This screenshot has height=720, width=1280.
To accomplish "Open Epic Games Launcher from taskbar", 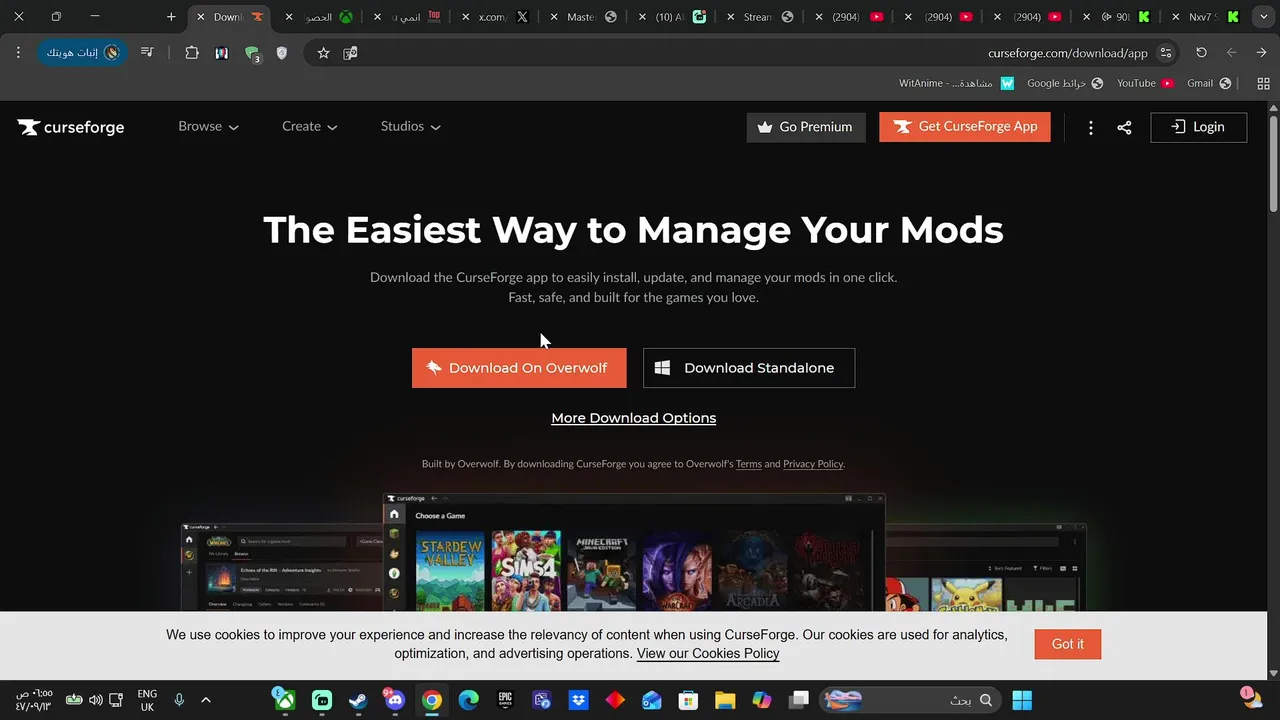I will (505, 700).
